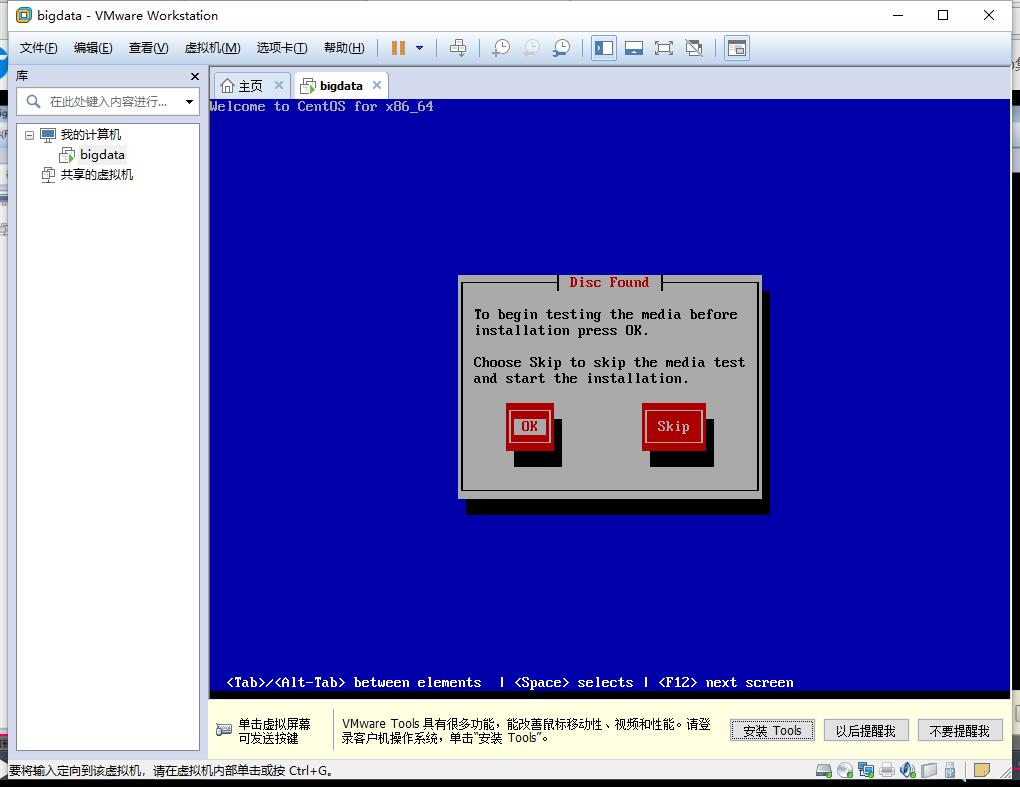The height and width of the screenshot is (787, 1020).
Task: Click the status bar Ctrl+G hint text
Action: (x=171, y=771)
